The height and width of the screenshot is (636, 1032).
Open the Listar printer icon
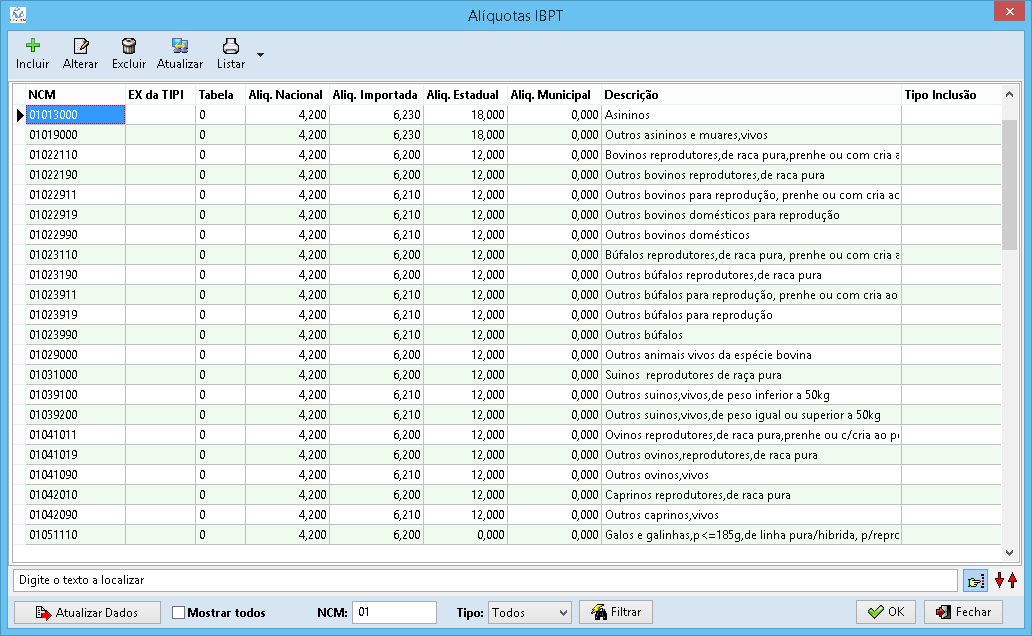point(230,45)
